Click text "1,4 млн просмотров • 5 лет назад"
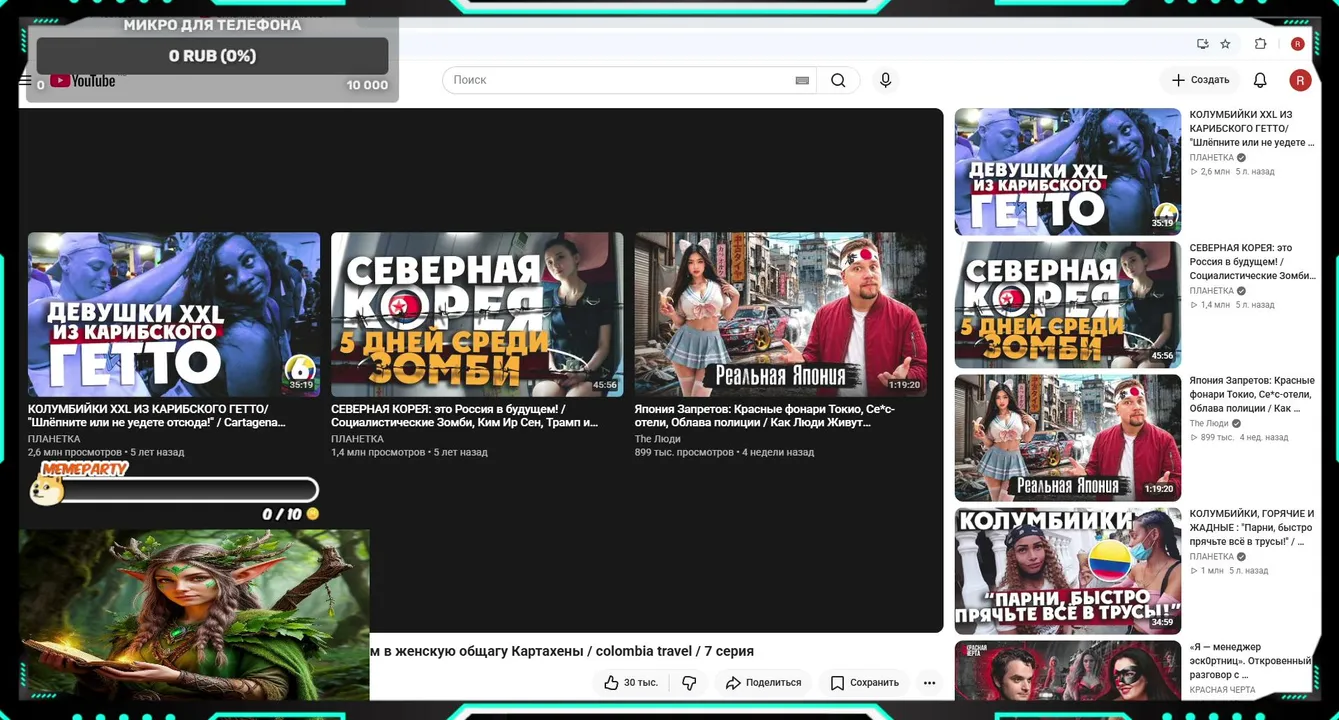Image resolution: width=1339 pixels, height=720 pixels. pos(409,453)
